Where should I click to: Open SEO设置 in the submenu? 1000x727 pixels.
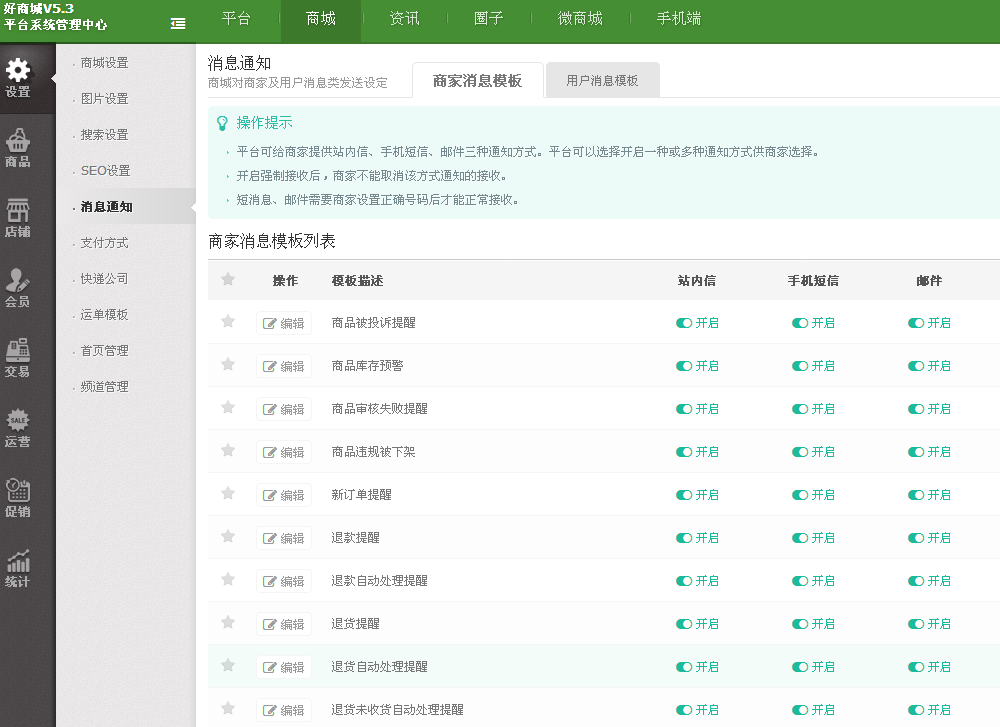coord(105,170)
